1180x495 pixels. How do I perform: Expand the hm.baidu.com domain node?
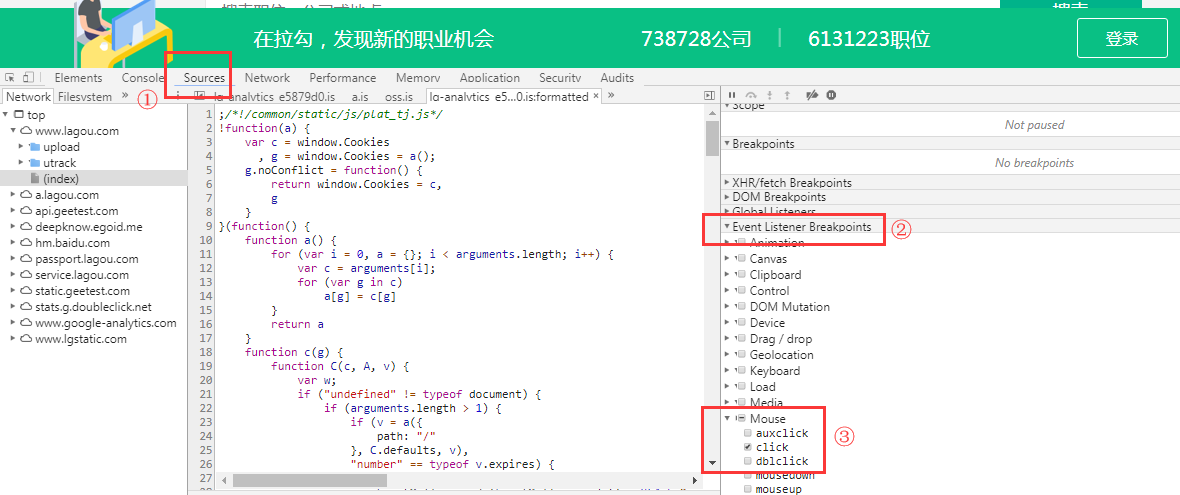14,242
